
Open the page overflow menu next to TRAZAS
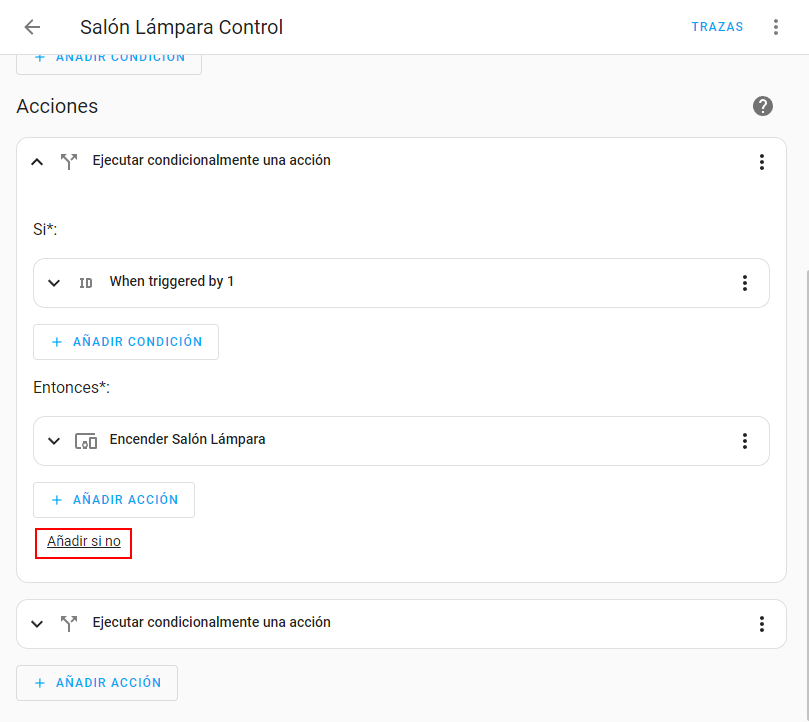coord(776,27)
